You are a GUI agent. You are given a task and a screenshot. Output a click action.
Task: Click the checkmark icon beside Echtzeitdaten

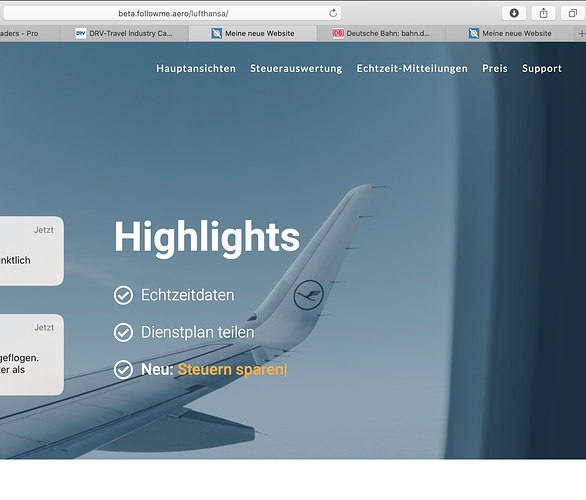123,295
